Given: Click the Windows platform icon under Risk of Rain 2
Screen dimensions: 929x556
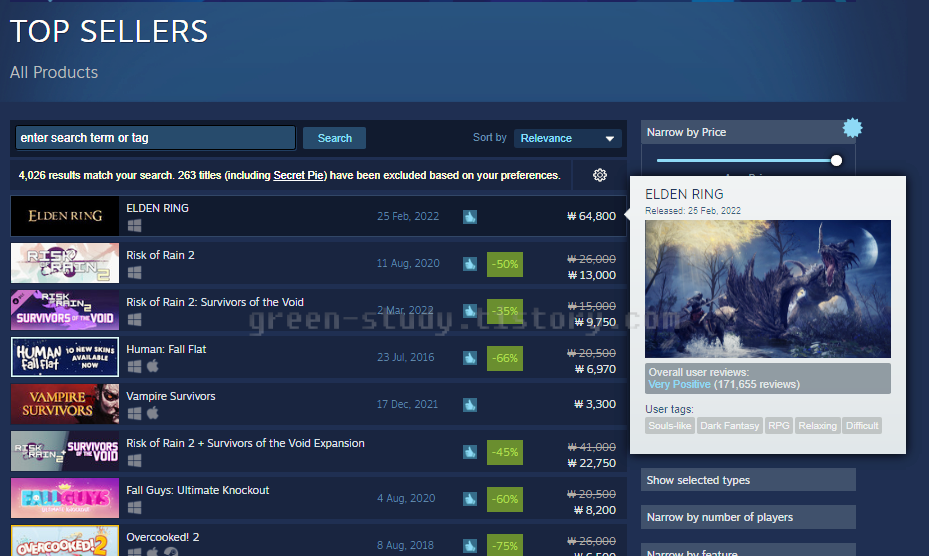Looking at the screenshot, I should (x=134, y=272).
